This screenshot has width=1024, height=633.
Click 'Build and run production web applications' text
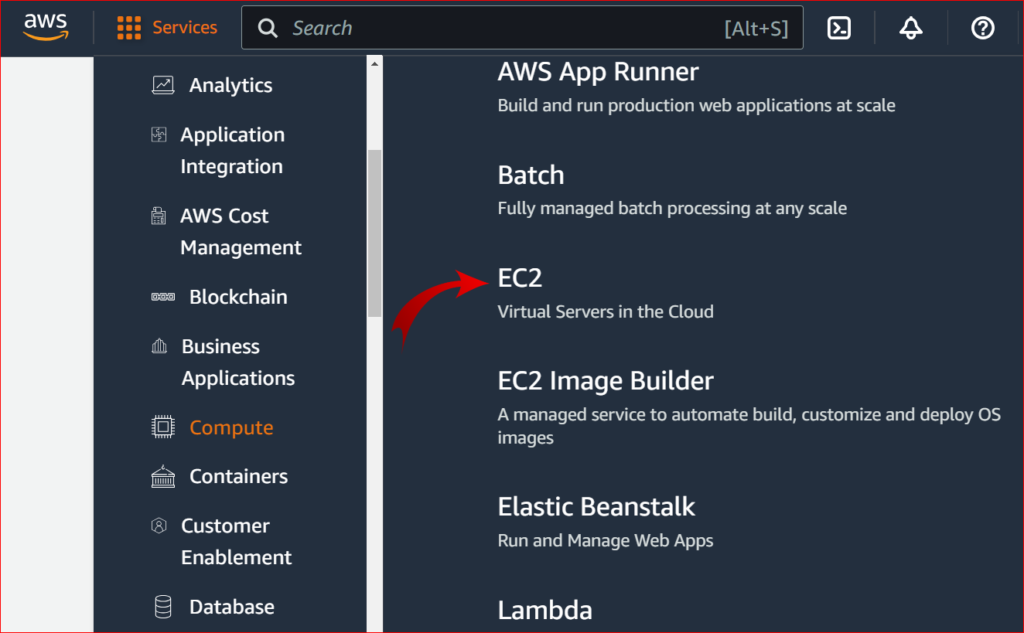696,105
